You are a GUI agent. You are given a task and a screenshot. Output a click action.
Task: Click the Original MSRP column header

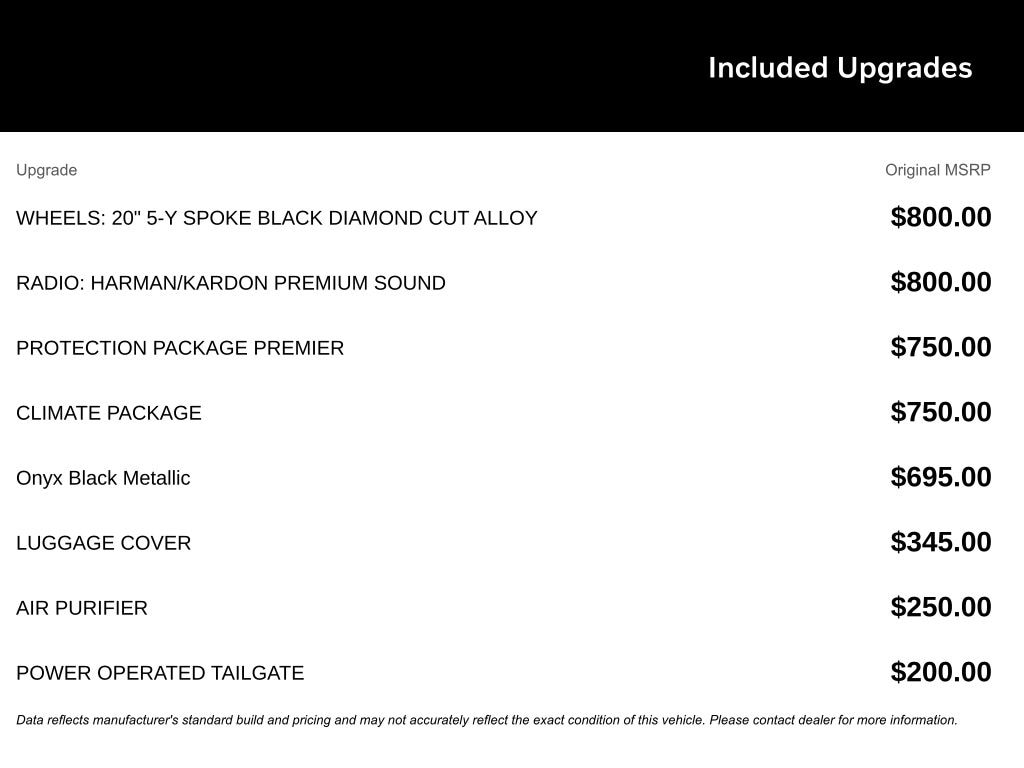point(937,170)
